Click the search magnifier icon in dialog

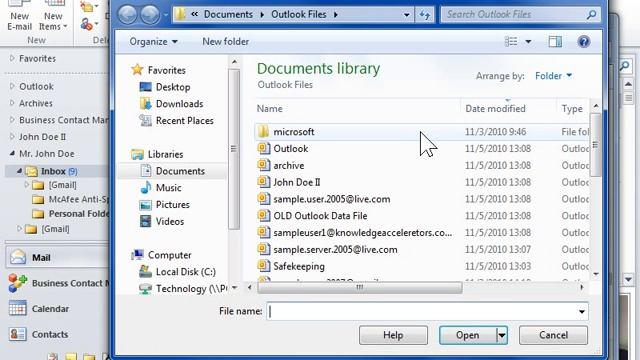click(591, 15)
